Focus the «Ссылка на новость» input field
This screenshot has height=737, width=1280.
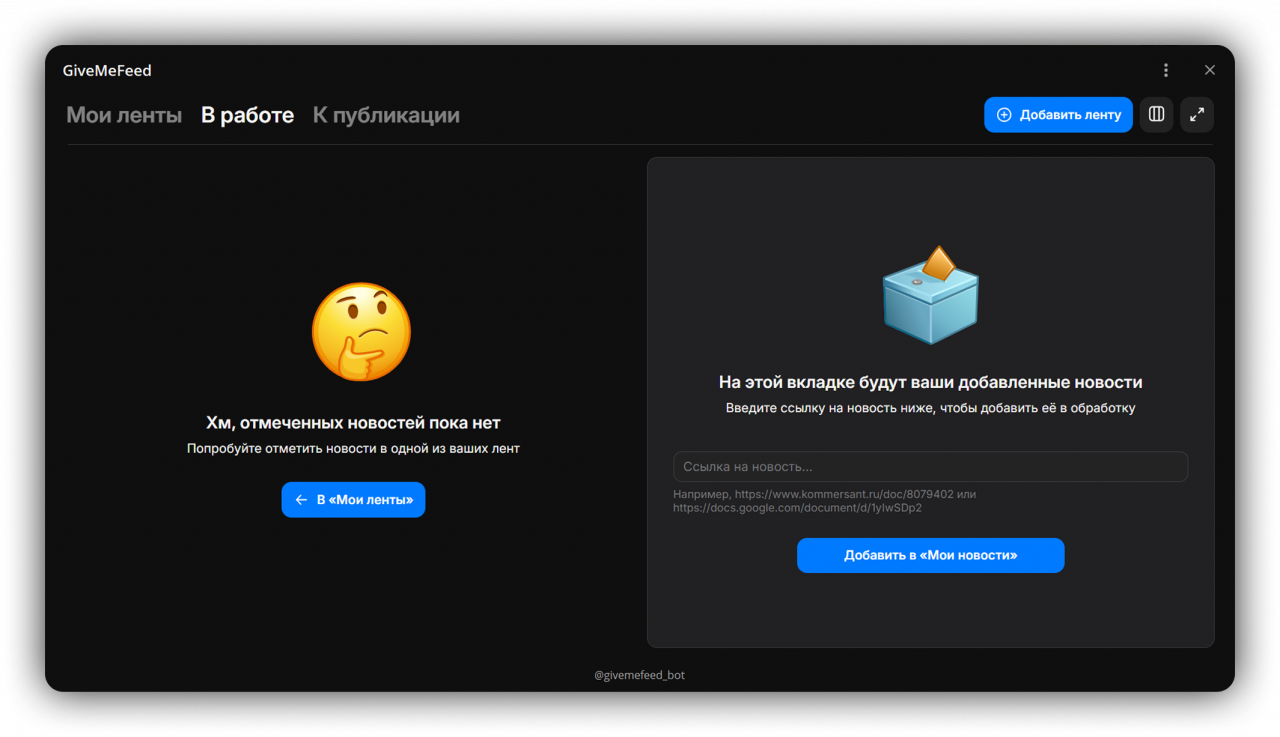[930, 467]
